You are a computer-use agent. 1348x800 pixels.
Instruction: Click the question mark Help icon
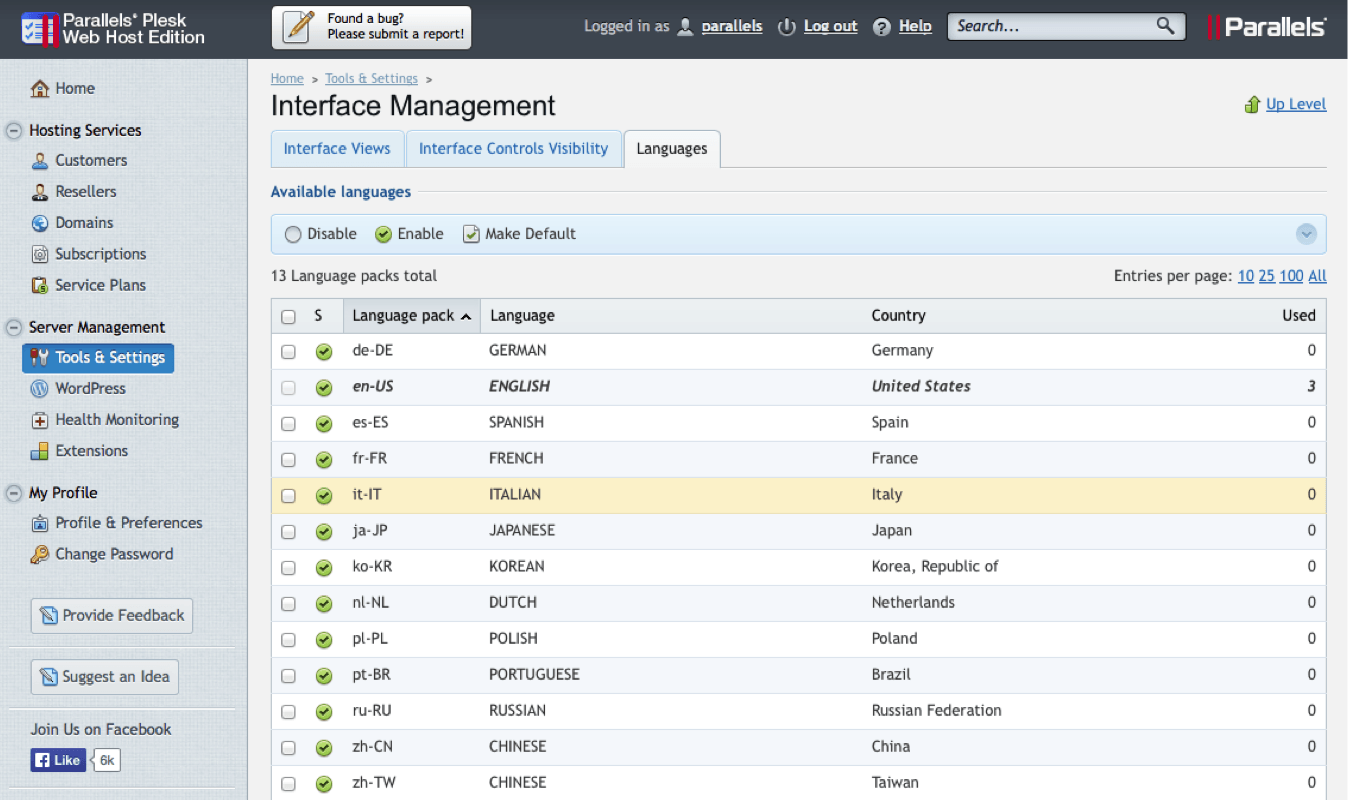point(881,27)
